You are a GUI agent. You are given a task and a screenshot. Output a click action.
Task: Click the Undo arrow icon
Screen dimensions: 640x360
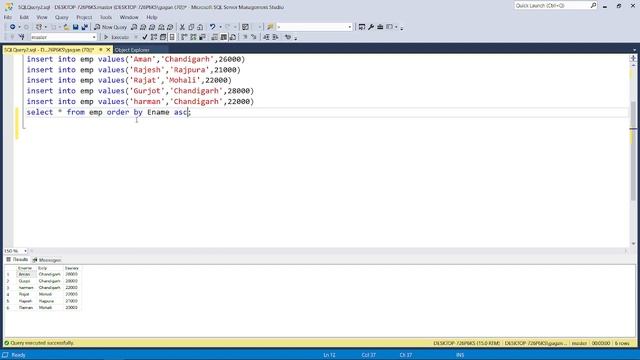coord(212,27)
